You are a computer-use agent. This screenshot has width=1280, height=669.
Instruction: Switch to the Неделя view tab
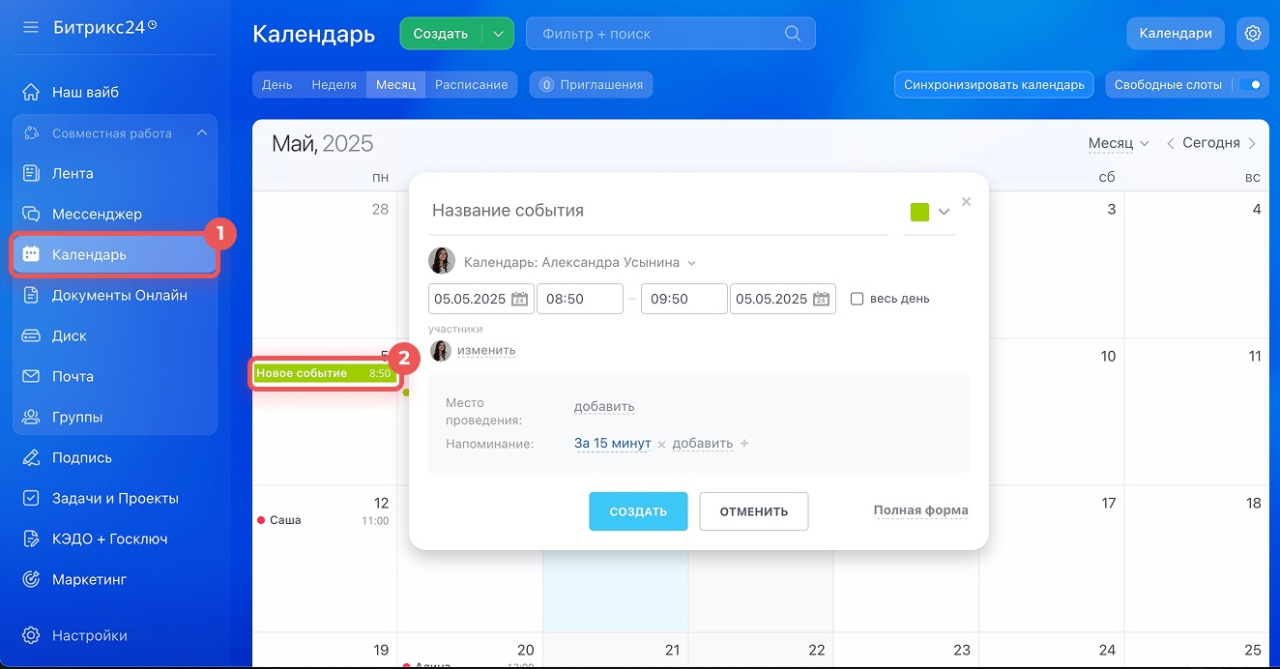tap(334, 85)
